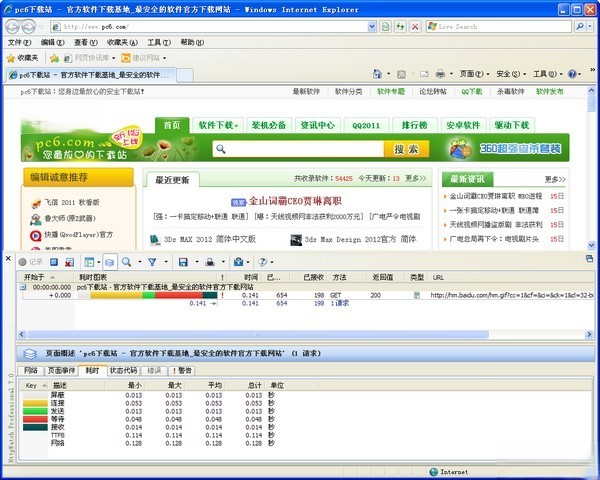Viewport: 600px width, 480px height.
Task: Open the 编辑 menu
Action: pyautogui.click(x=53, y=42)
